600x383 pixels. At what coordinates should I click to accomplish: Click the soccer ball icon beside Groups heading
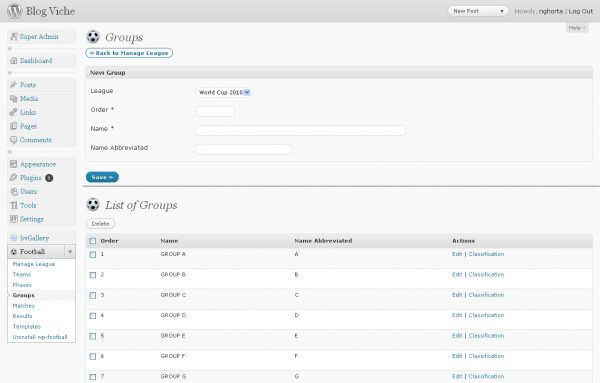click(x=93, y=37)
